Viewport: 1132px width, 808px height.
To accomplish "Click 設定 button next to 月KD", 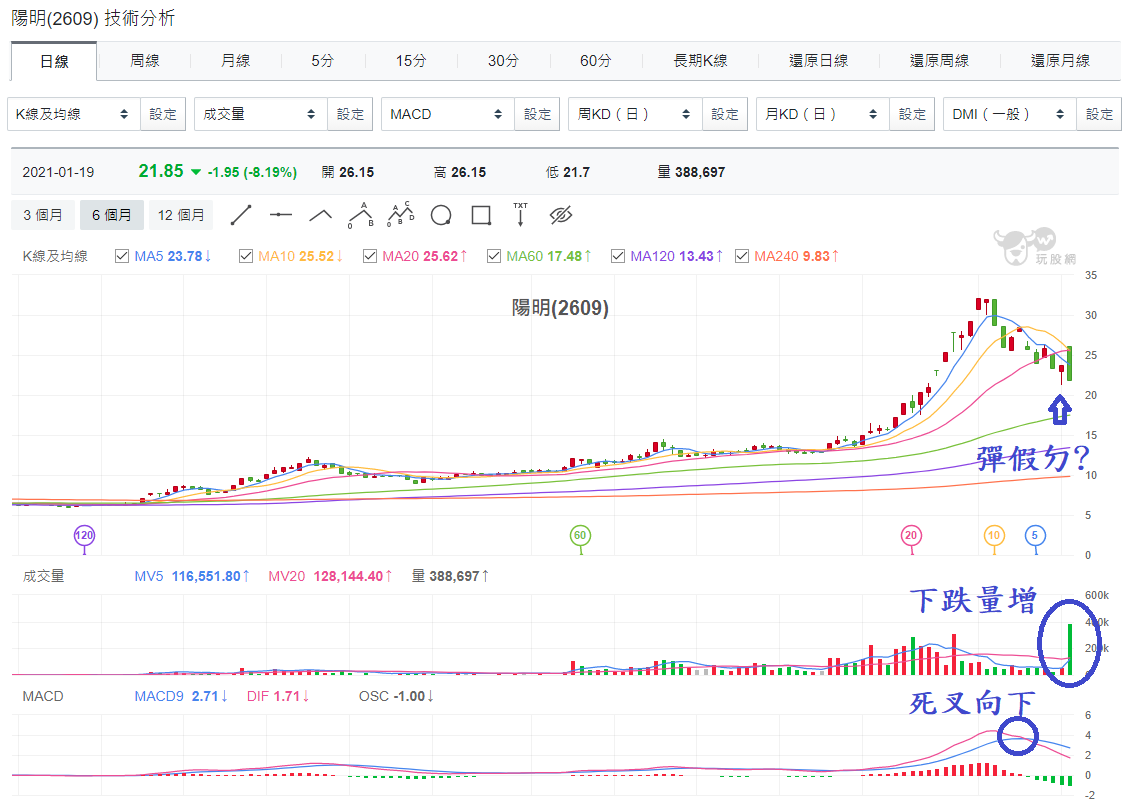I will pos(913,114).
